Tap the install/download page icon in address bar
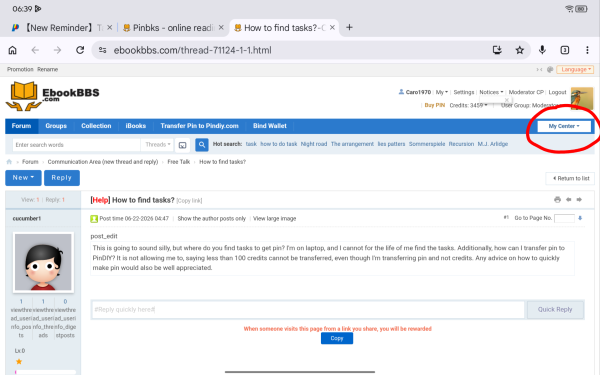 pos(497,50)
